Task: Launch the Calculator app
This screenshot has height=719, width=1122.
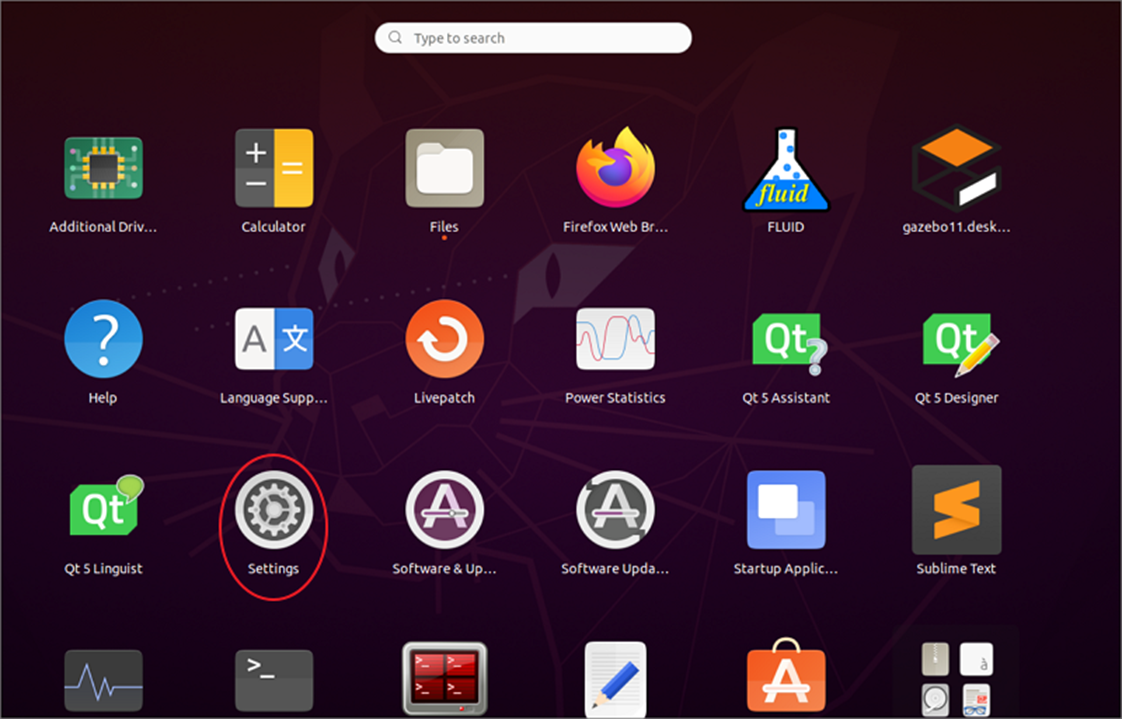Action: (274, 168)
